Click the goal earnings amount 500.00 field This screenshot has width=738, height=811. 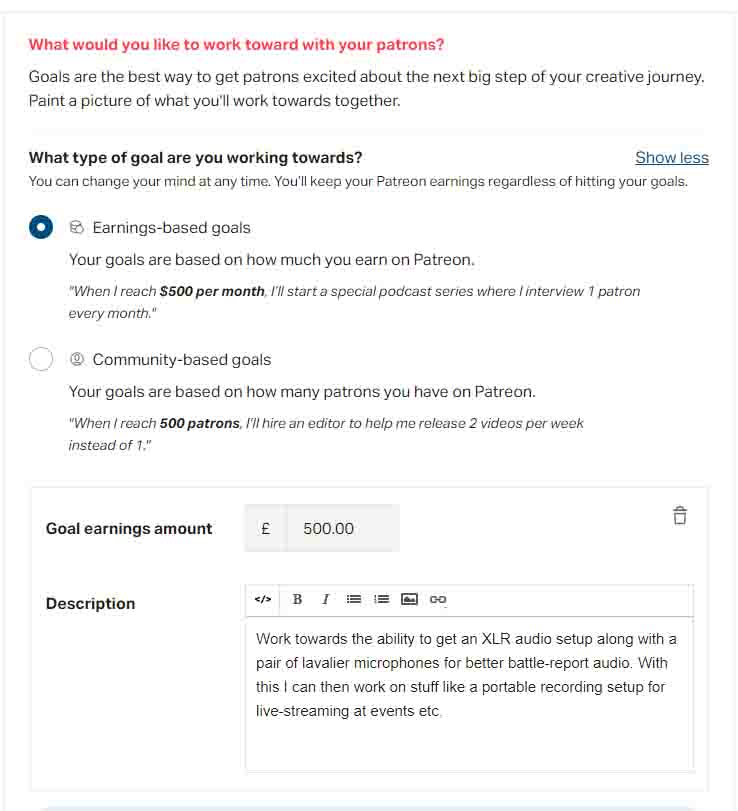(341, 528)
